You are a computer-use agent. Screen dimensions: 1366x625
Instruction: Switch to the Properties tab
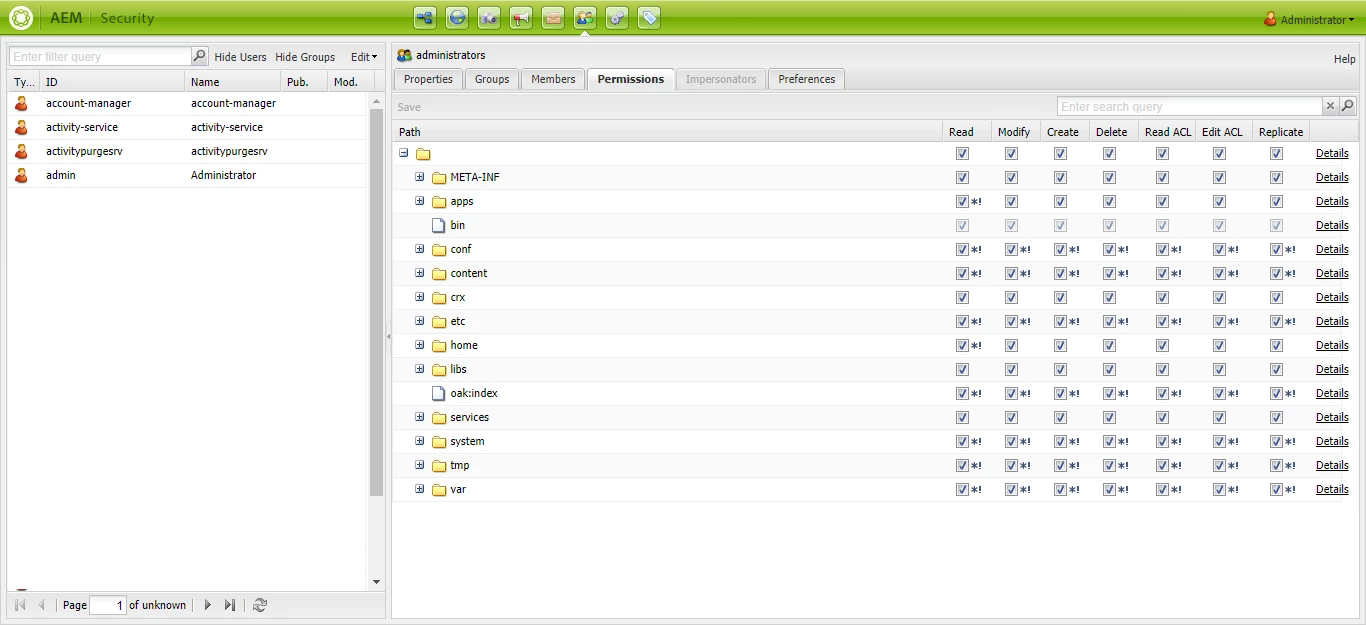[428, 79]
